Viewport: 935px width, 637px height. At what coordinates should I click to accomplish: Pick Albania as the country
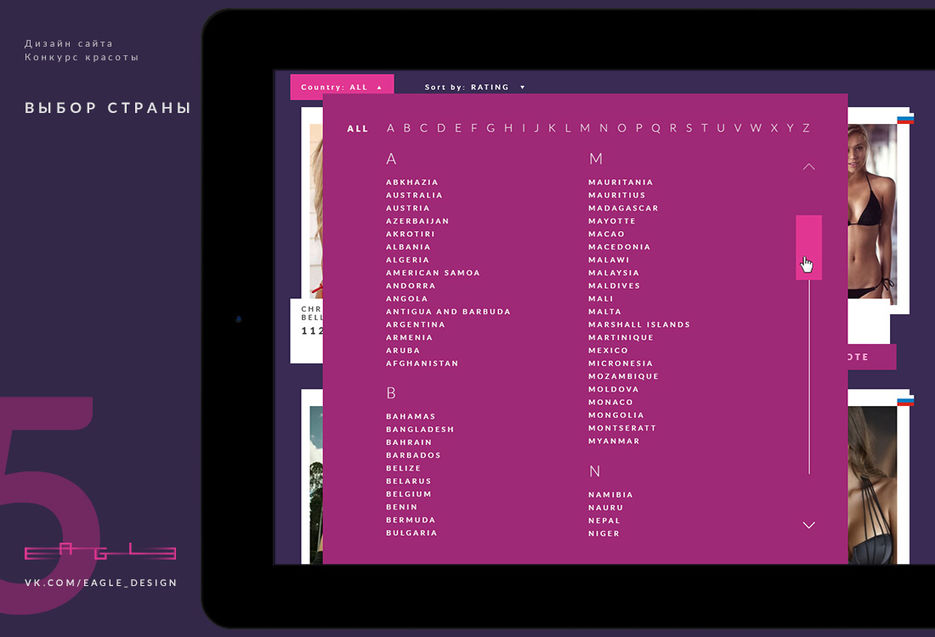[x=408, y=247]
